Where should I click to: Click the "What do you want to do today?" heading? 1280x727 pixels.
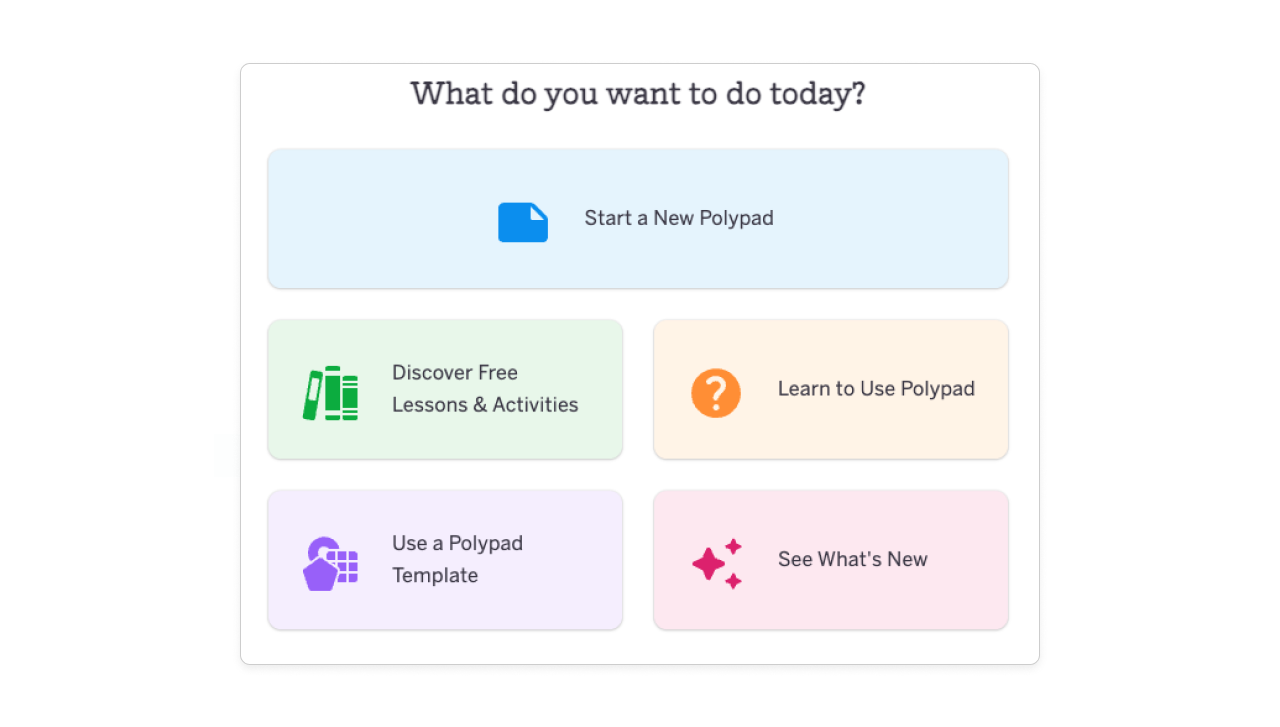(638, 94)
